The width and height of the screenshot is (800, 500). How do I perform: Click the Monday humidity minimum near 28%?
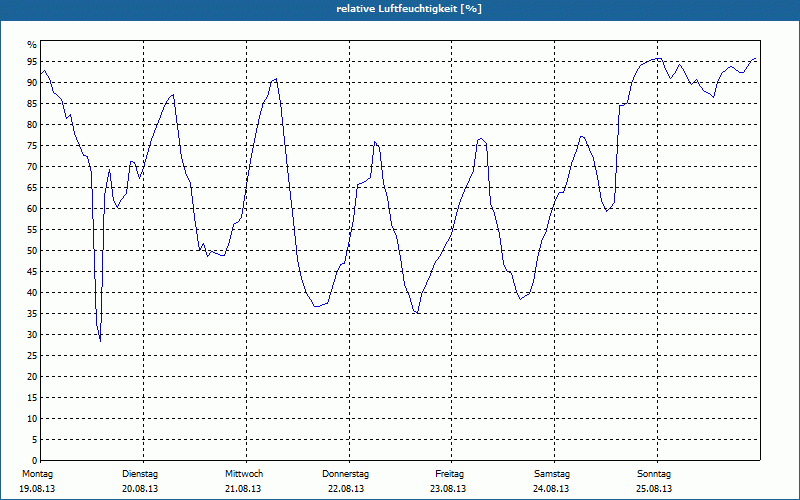pos(101,341)
